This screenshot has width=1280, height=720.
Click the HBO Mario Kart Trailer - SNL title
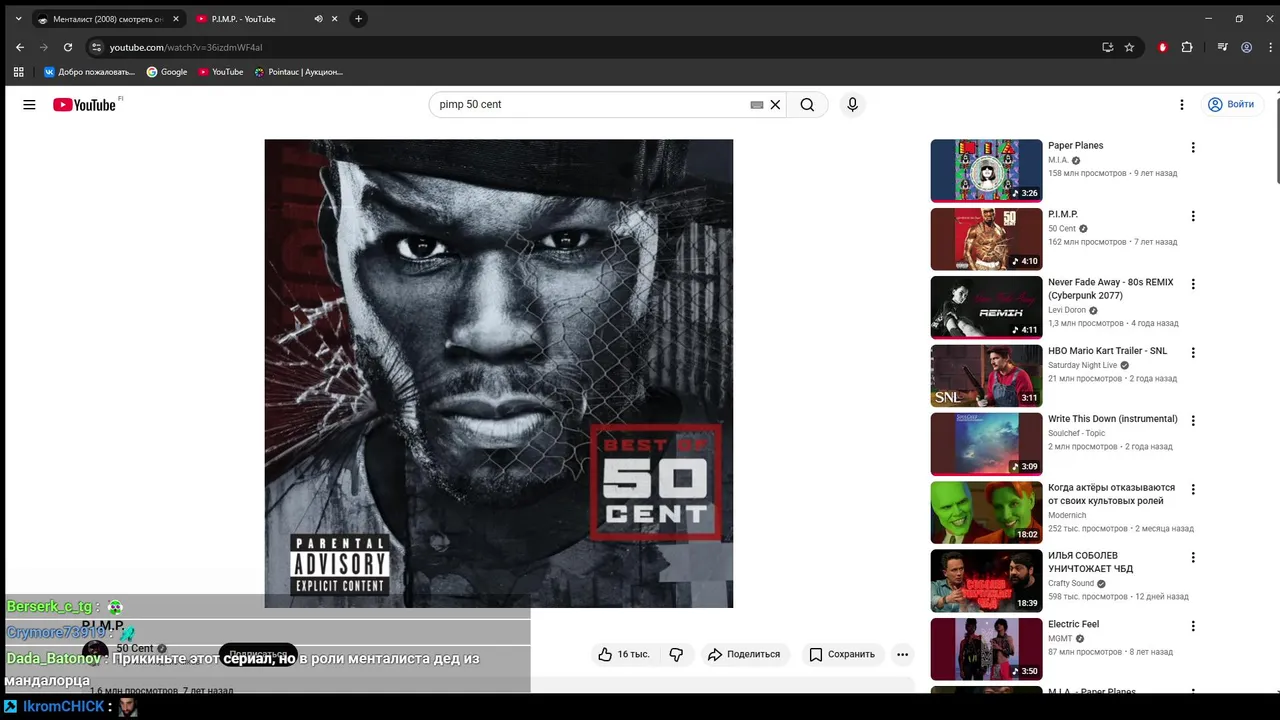(1107, 351)
